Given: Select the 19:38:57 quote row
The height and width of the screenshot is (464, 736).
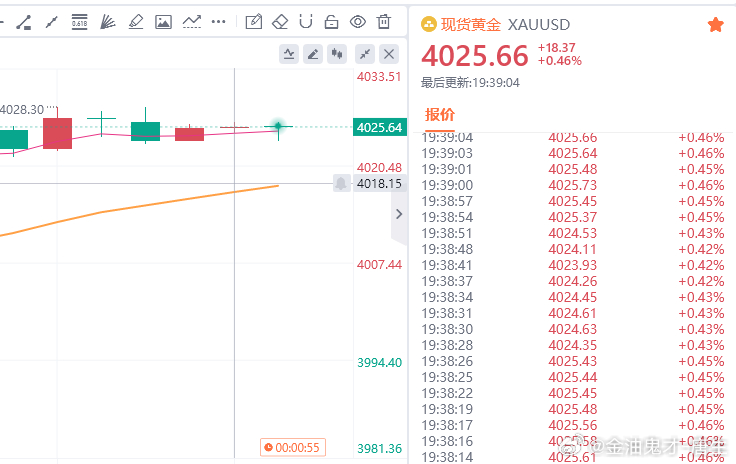Looking at the screenshot, I should point(573,201).
